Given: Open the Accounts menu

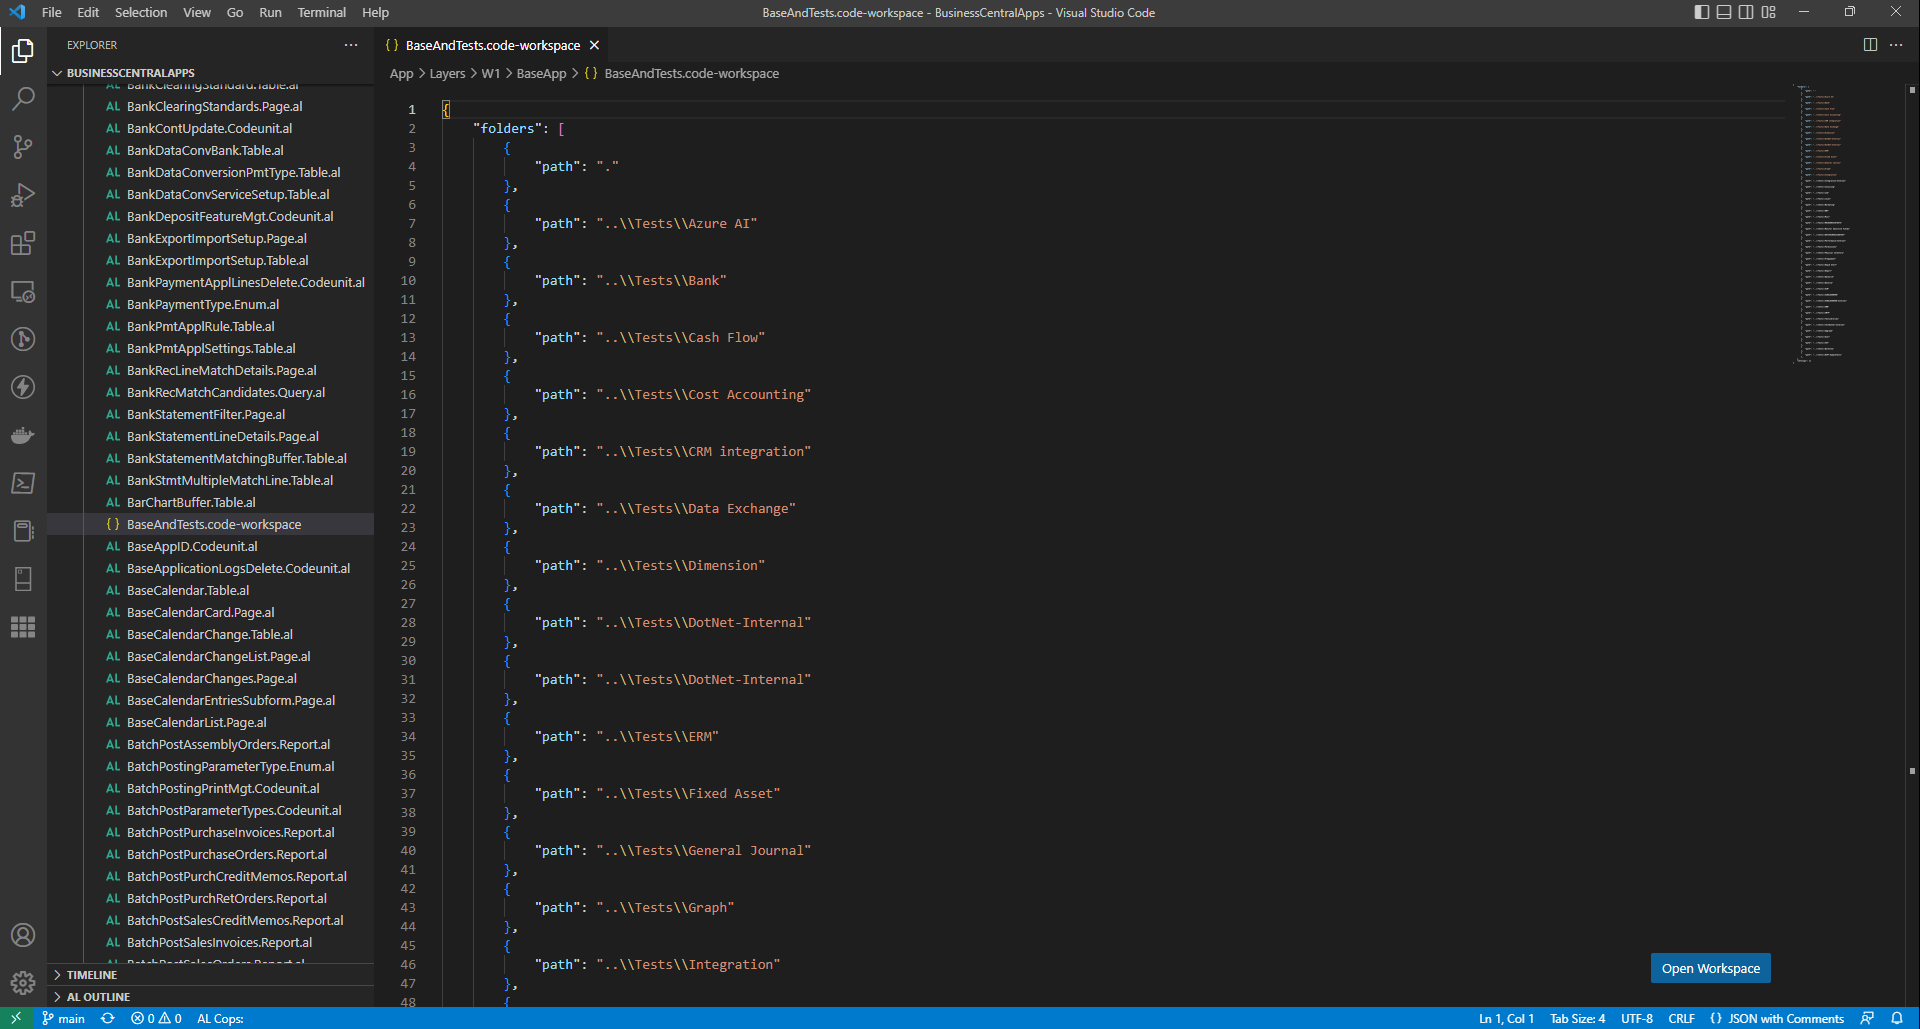Looking at the screenshot, I should click(23, 935).
